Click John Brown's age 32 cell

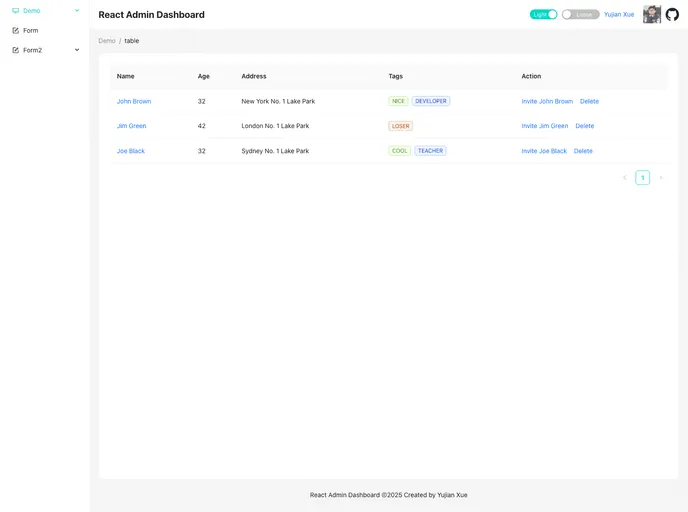201,101
